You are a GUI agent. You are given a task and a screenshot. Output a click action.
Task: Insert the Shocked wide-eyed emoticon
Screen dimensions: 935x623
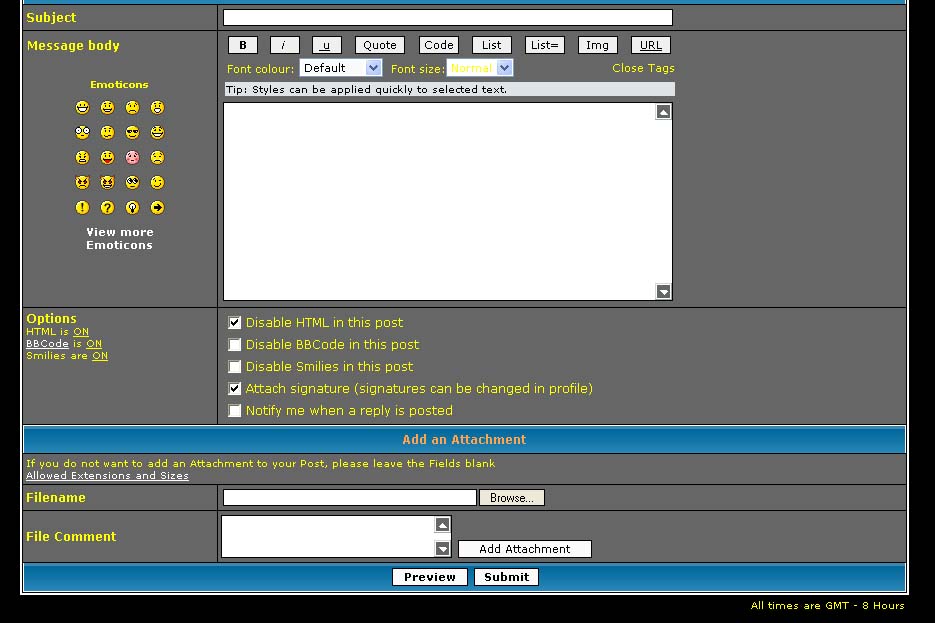tap(82, 132)
